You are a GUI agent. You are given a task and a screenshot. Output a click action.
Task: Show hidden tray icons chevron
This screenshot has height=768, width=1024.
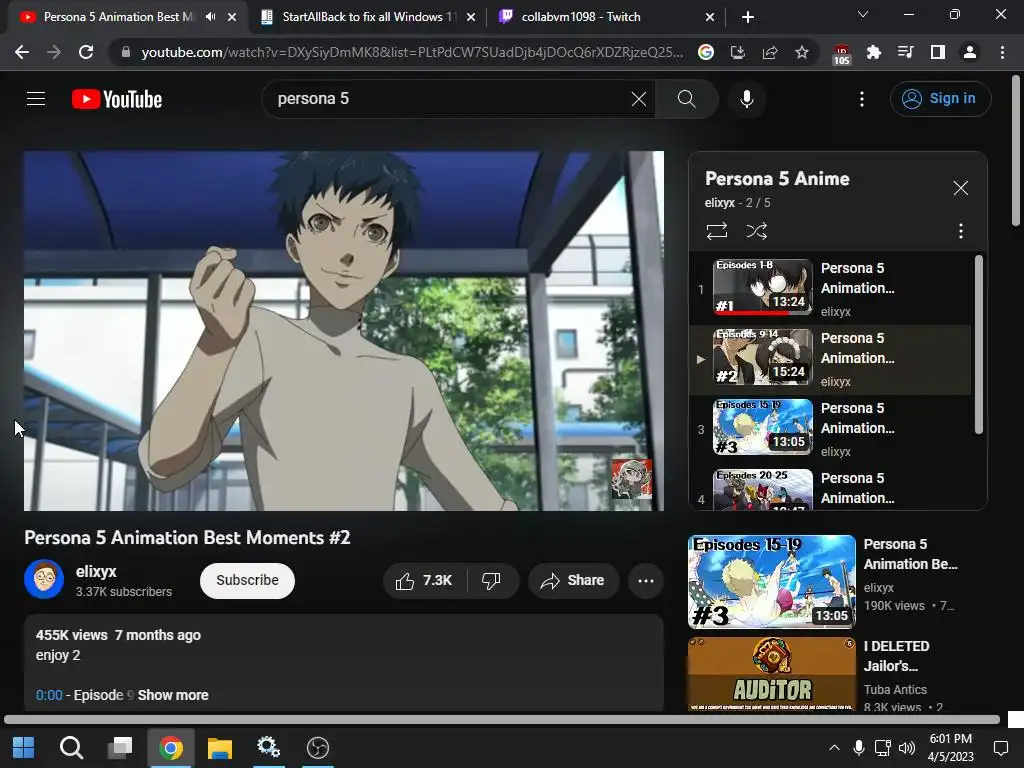click(x=834, y=748)
